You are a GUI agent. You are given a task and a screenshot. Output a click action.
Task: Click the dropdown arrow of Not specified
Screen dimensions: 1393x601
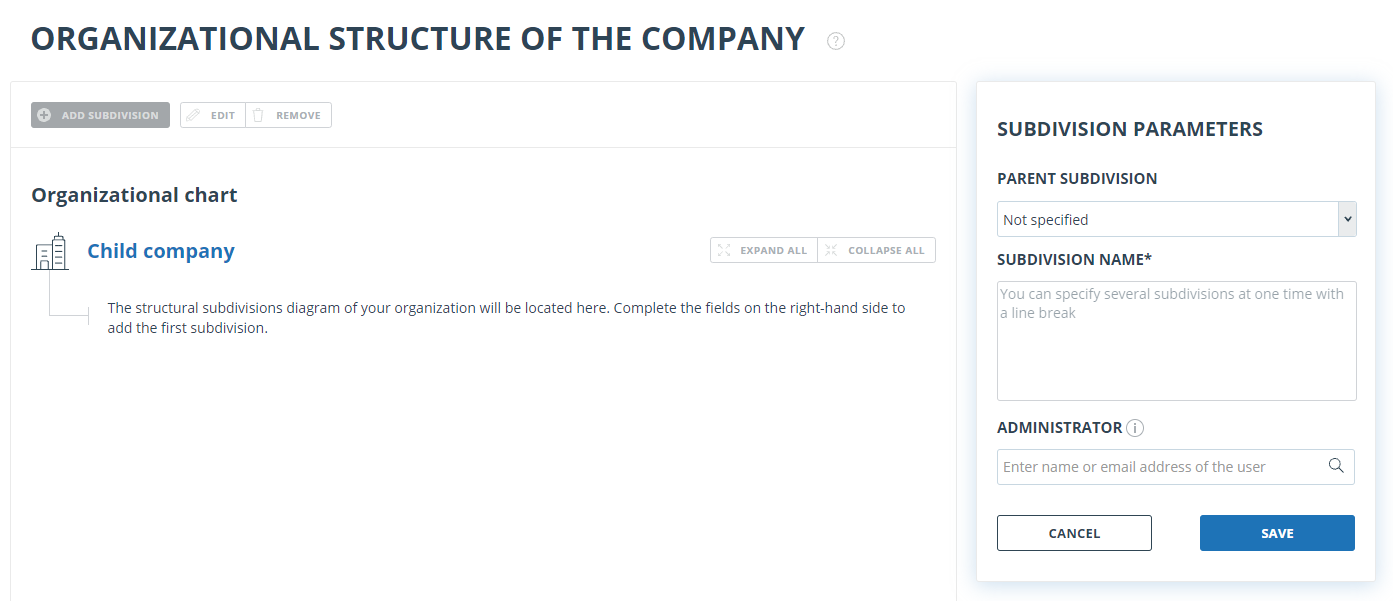coord(1347,219)
